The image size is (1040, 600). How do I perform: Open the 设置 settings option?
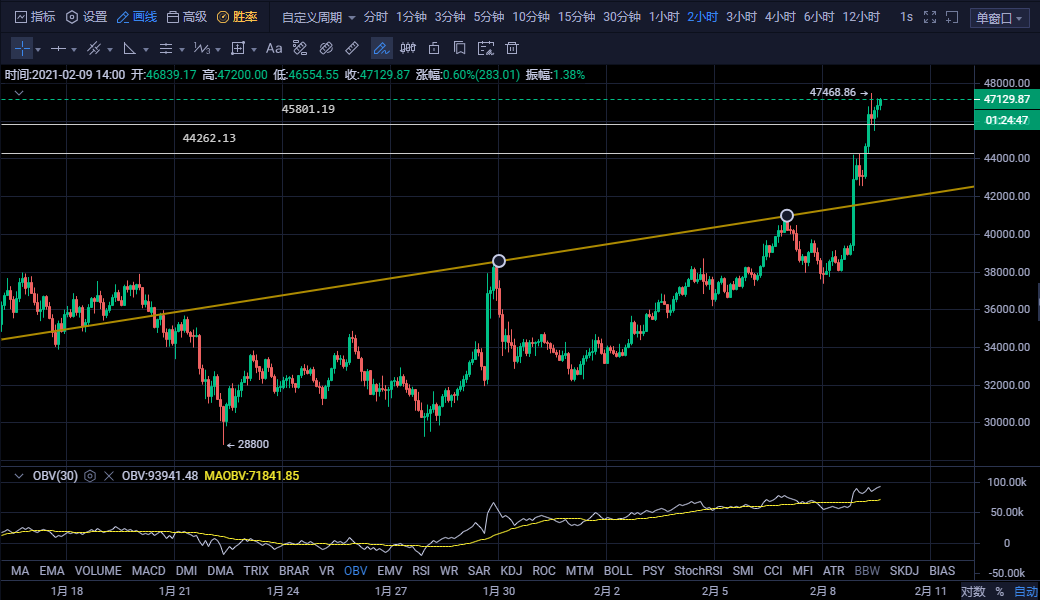pos(87,17)
